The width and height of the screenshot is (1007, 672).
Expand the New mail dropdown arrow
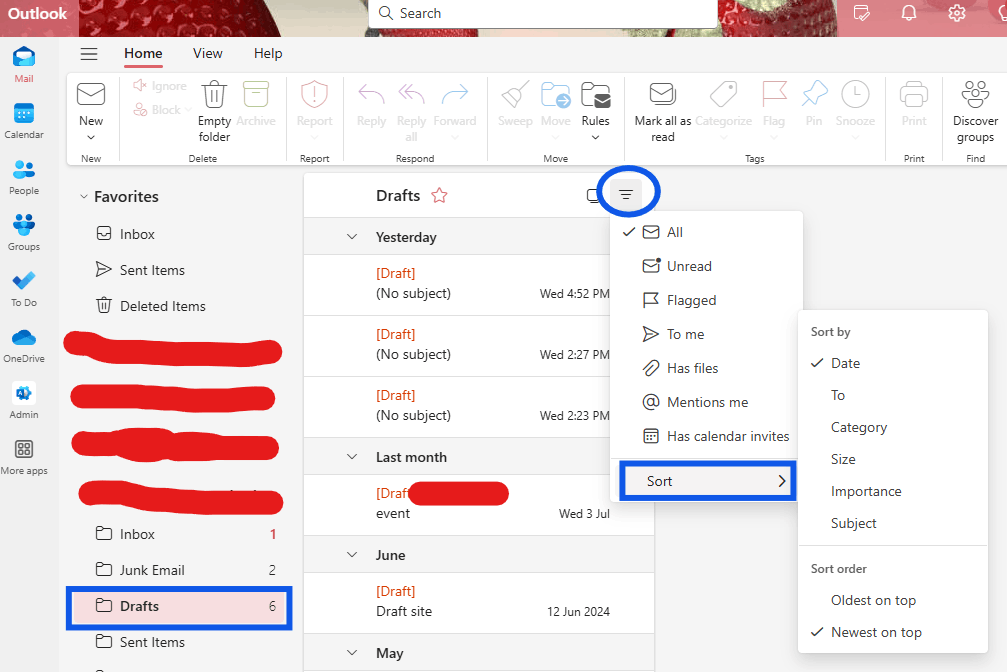91,137
